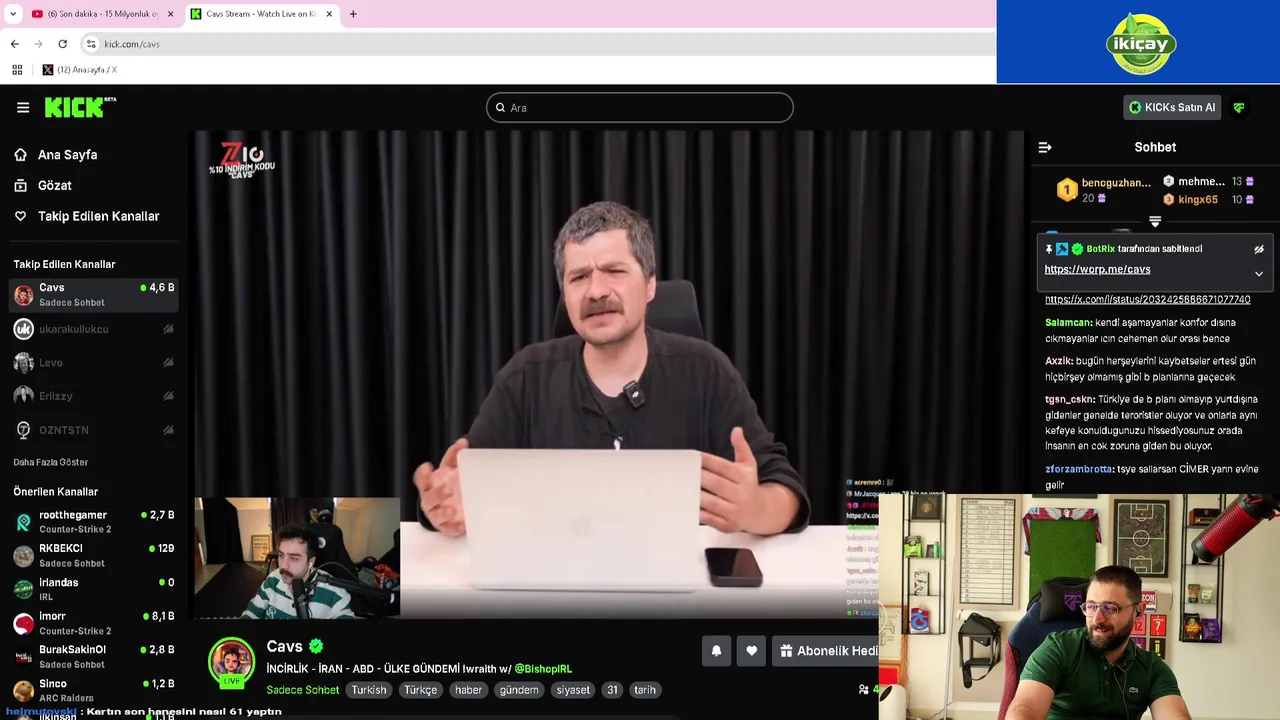1280x720 pixels.
Task: Reload the page
Action: (62, 44)
